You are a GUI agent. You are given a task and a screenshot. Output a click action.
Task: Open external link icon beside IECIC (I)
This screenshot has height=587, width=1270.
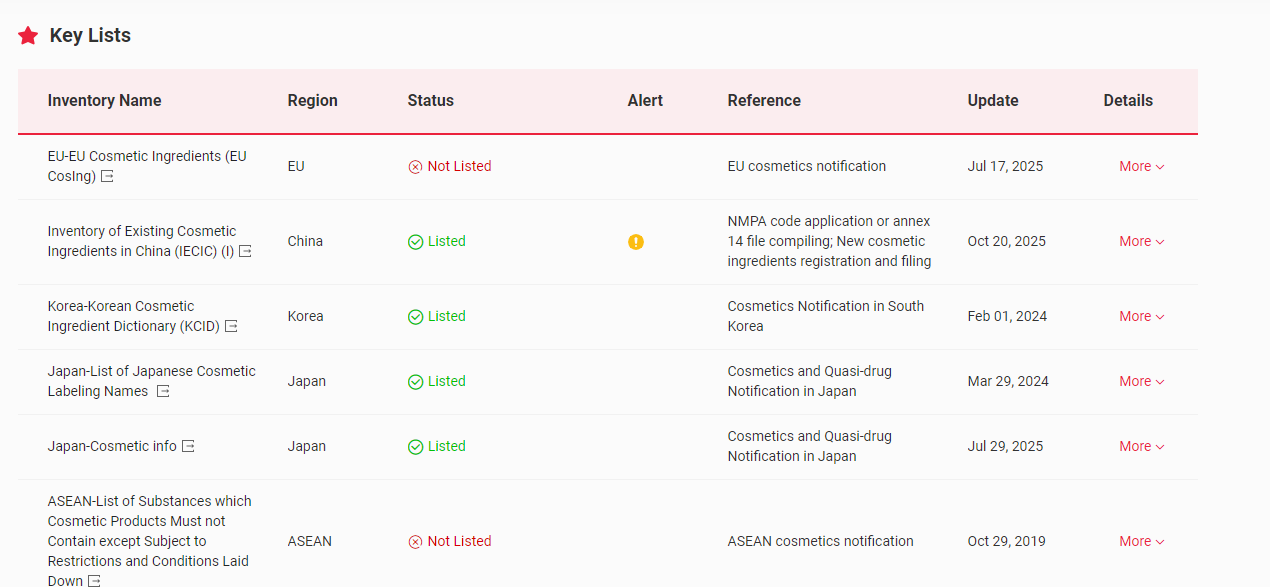pos(245,252)
